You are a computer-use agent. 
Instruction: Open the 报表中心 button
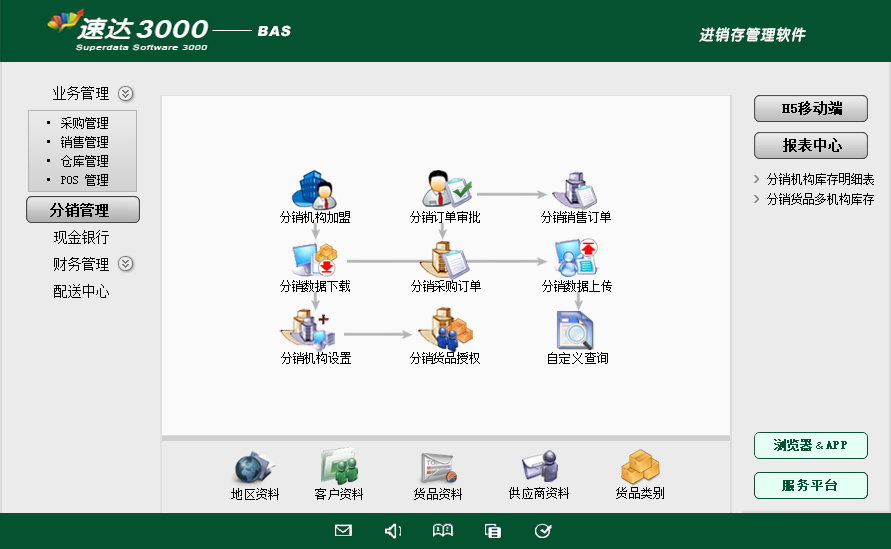[810, 146]
